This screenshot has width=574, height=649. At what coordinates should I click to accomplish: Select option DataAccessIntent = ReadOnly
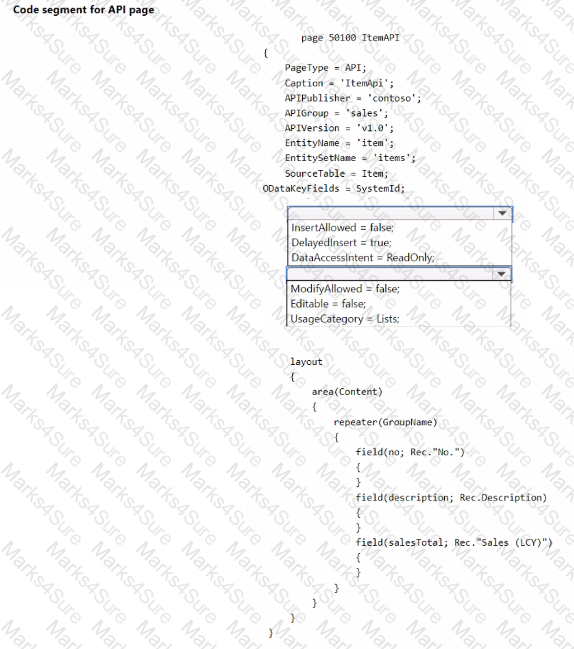(x=363, y=257)
